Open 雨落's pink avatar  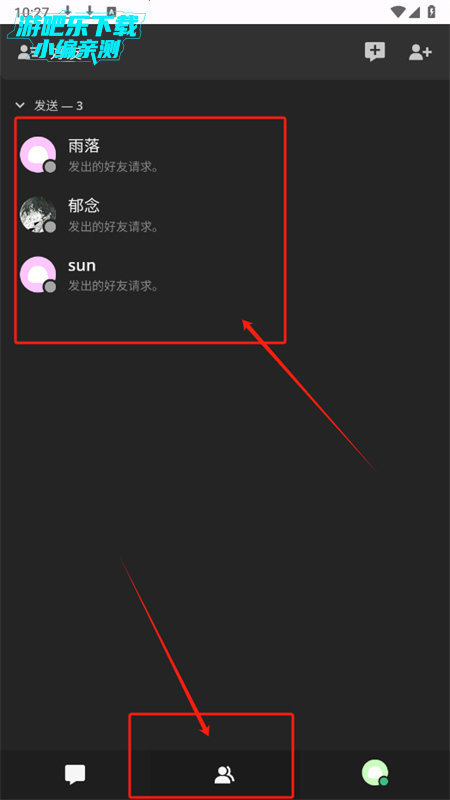[x=38, y=155]
